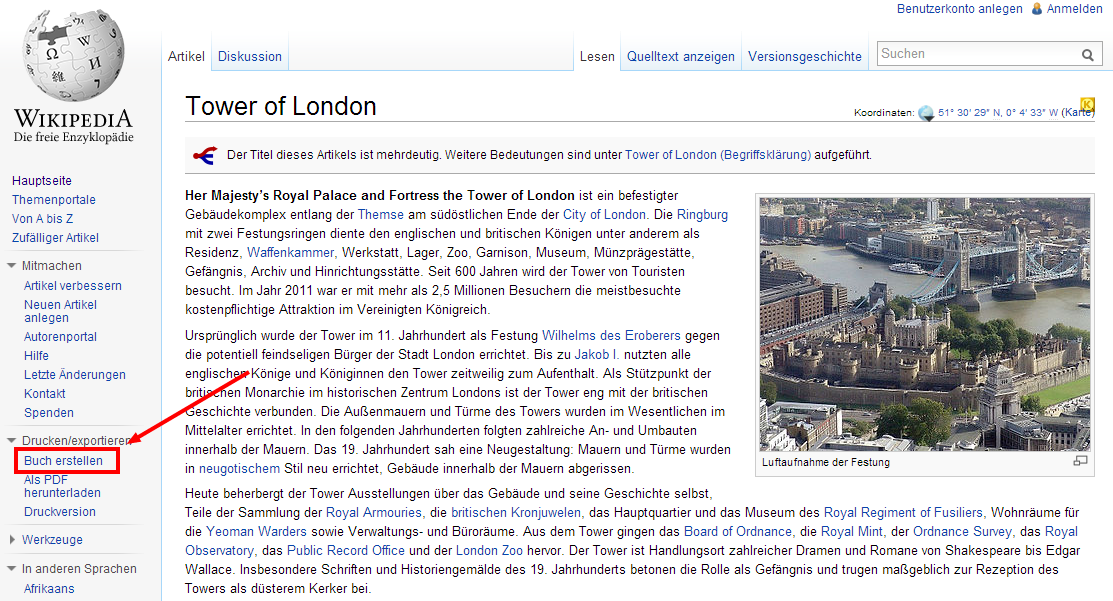Open Zufälliger Artikel

point(55,238)
